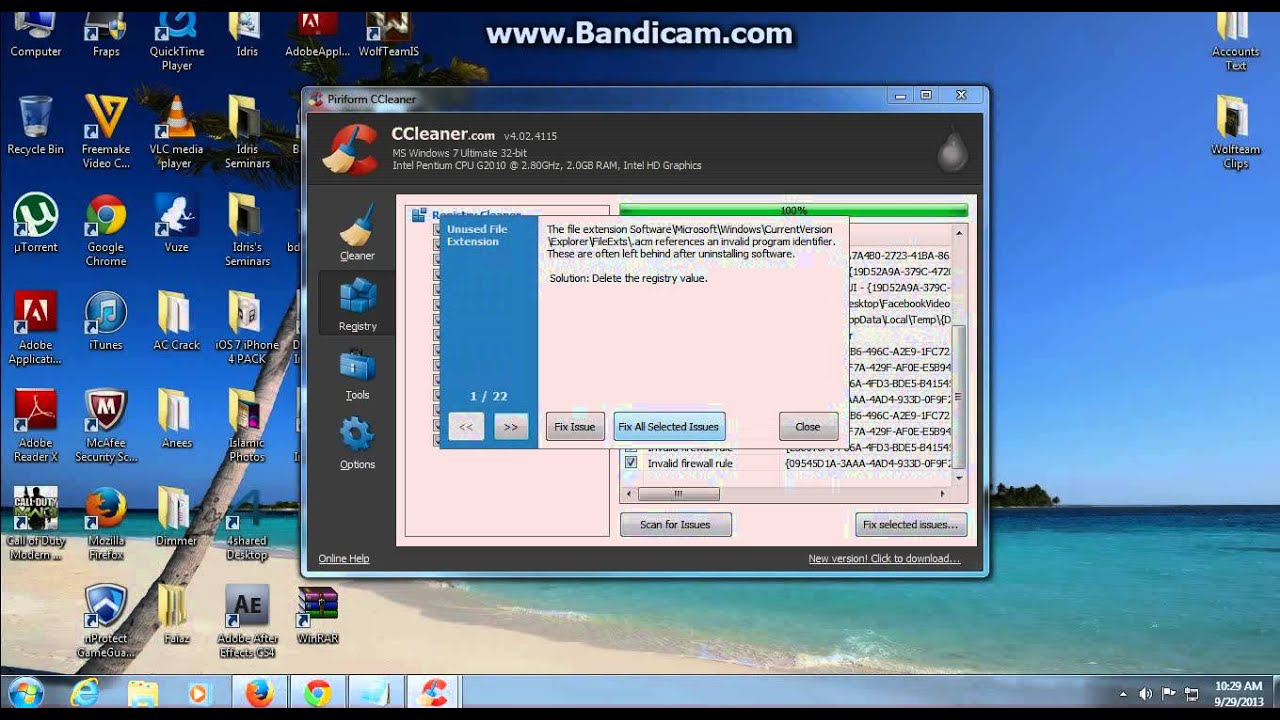Click CCleaner taskbar button

(434, 692)
